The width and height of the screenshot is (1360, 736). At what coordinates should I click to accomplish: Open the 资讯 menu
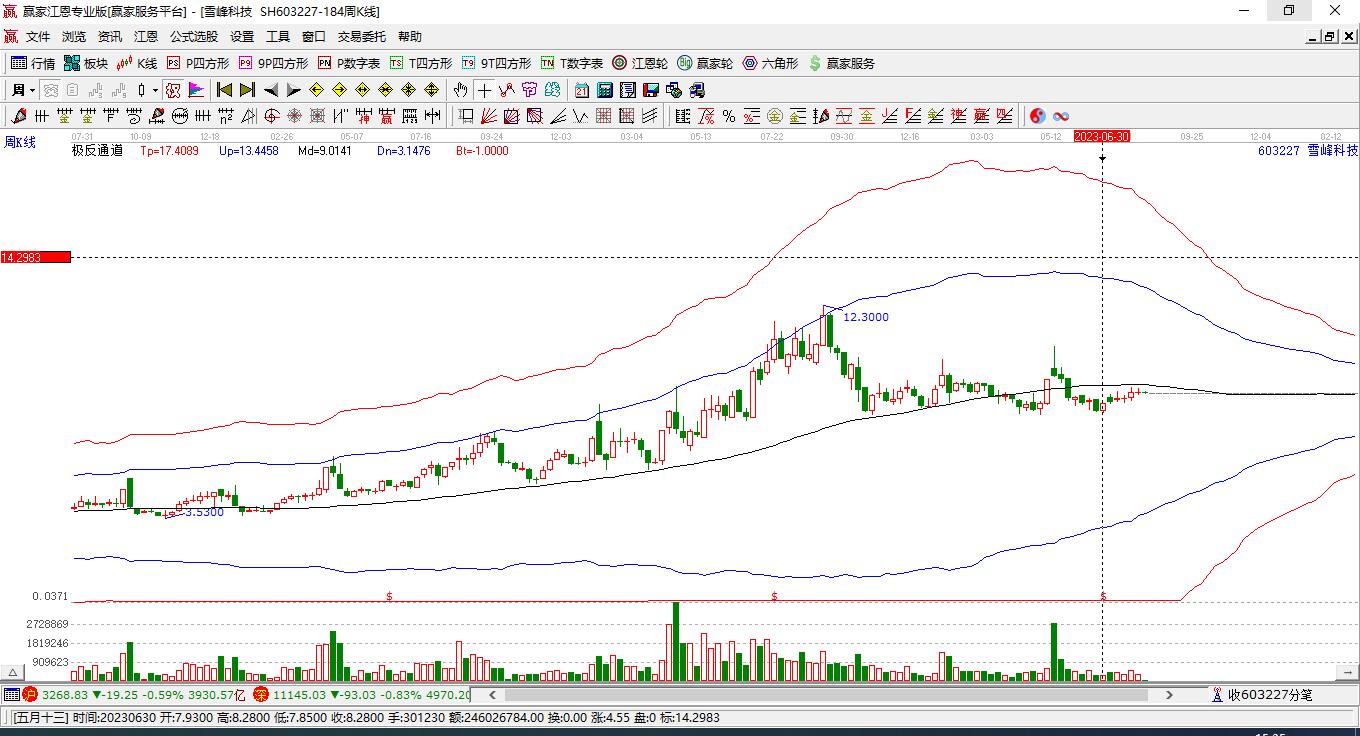(110, 37)
